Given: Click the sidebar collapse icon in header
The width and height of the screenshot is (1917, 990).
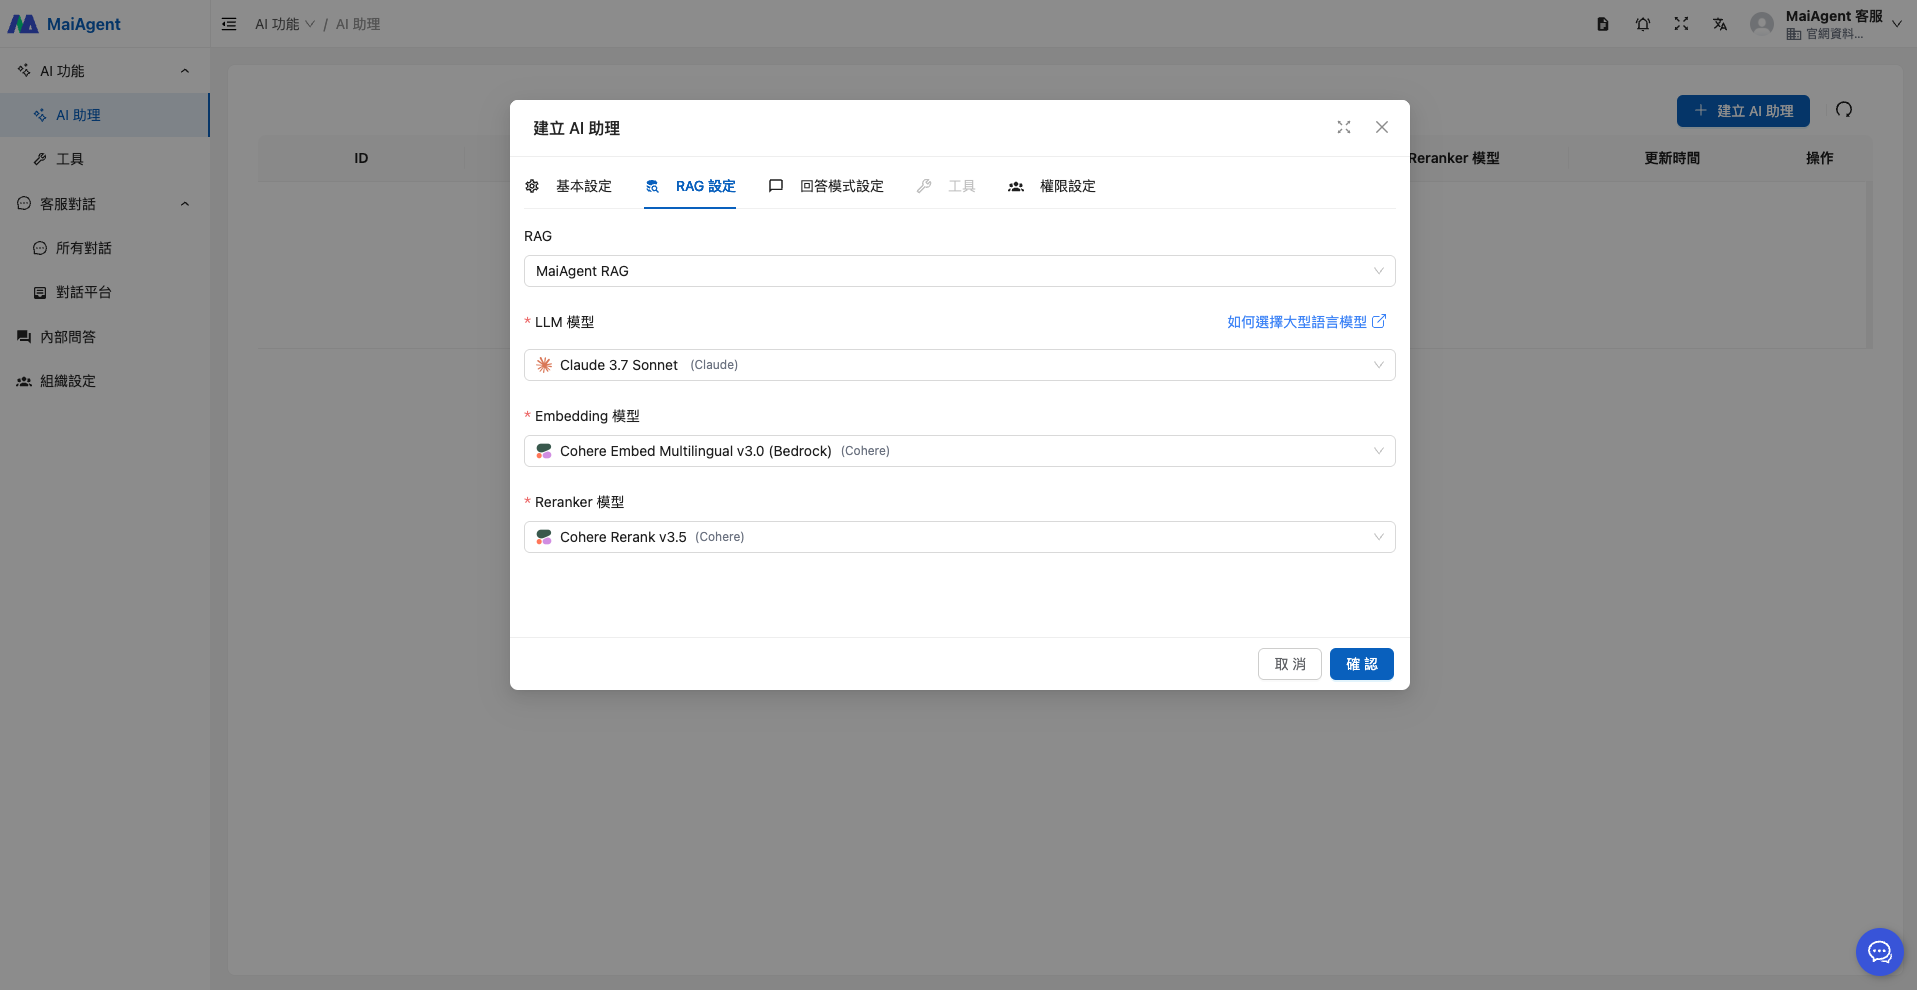Looking at the screenshot, I should click(229, 24).
